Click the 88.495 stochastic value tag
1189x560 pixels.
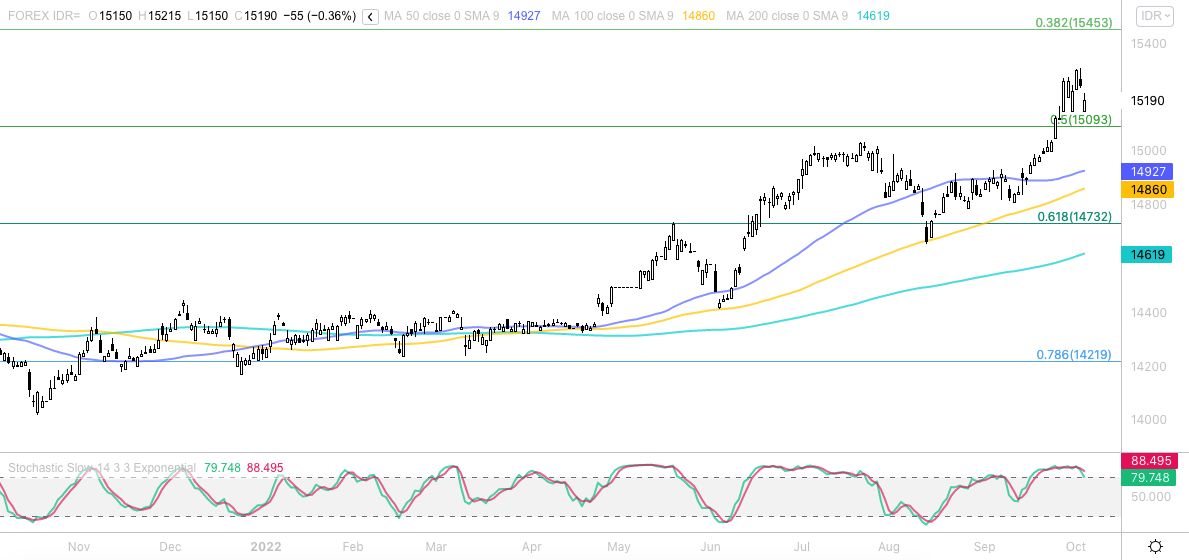click(1149, 461)
